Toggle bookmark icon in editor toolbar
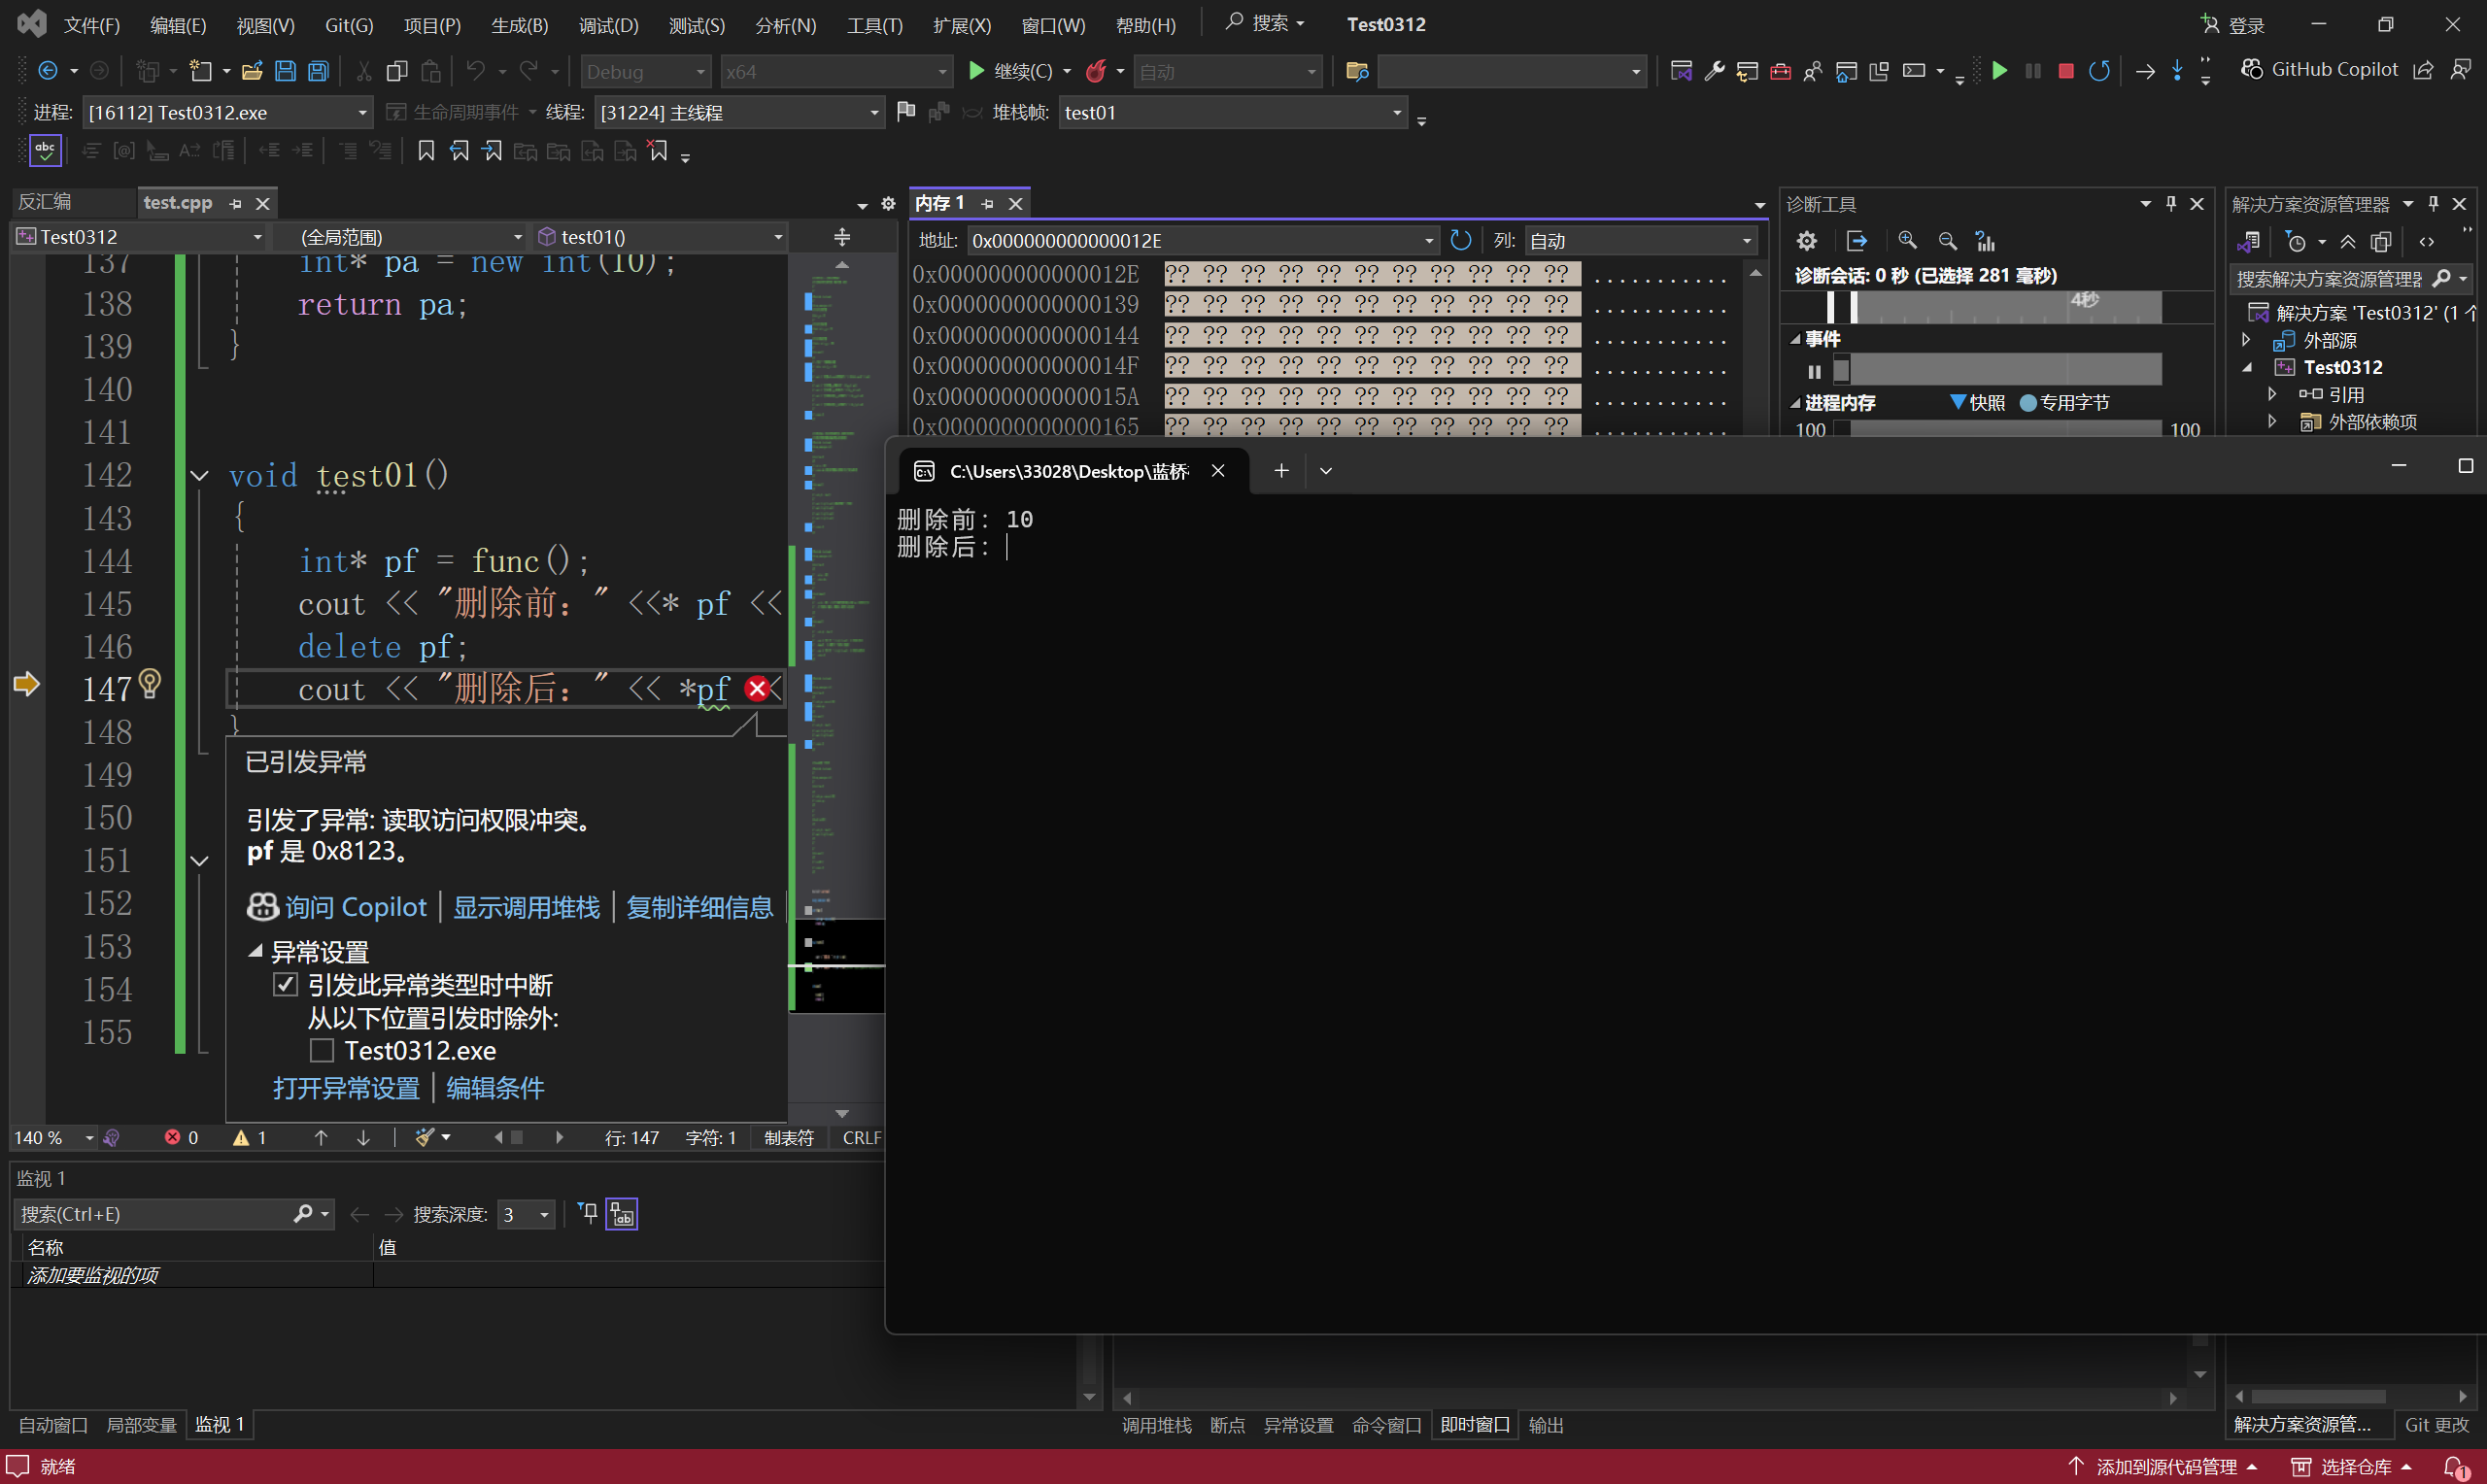 tap(426, 151)
